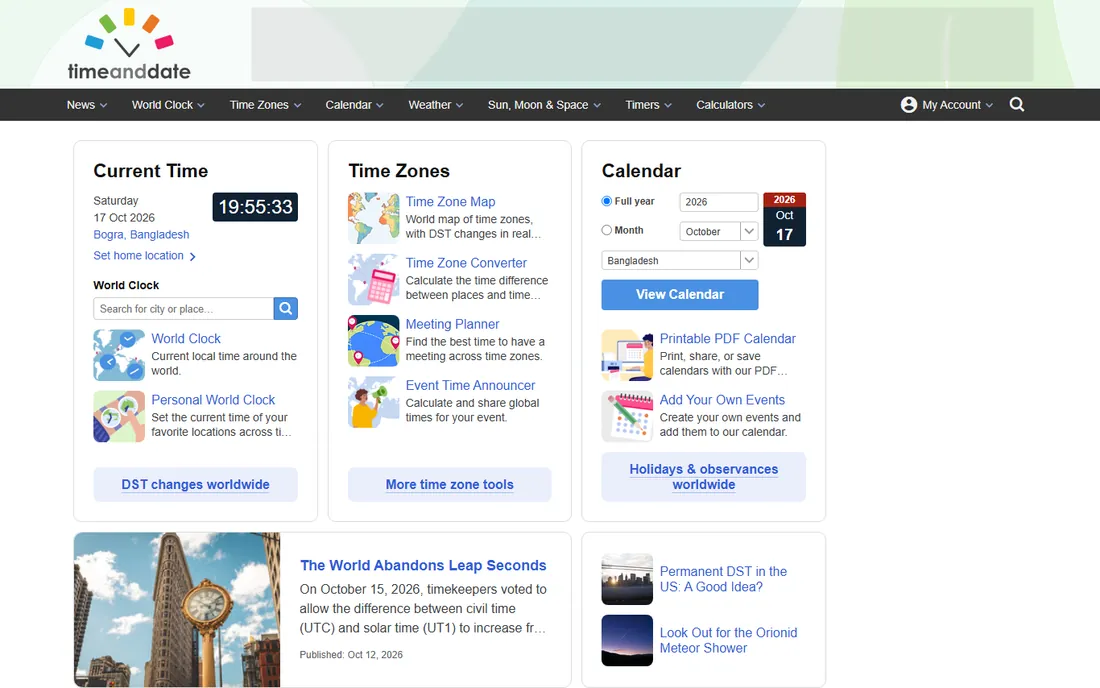
Task: Click the 19:55:33 digital clock
Action: [x=255, y=207]
